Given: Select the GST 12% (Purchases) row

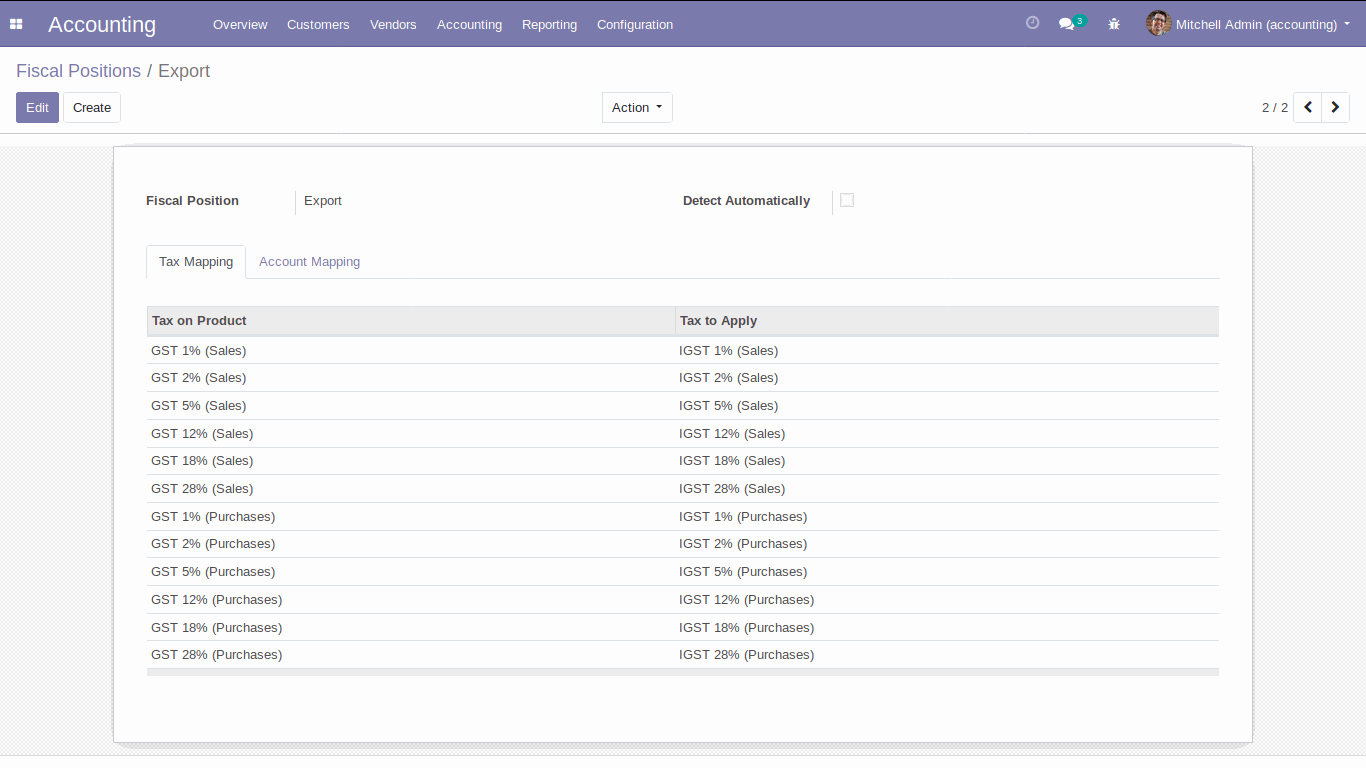Looking at the screenshot, I should pos(683,600).
